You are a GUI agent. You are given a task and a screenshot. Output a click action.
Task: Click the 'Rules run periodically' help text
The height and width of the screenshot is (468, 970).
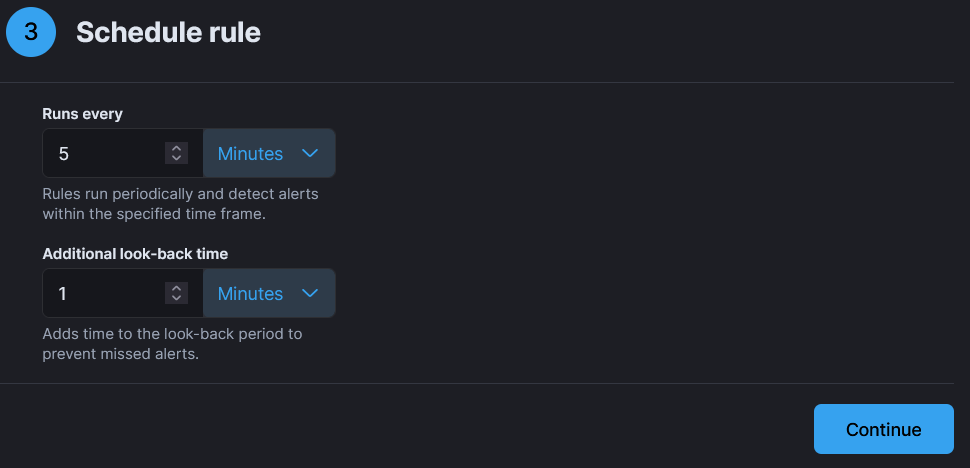click(180, 204)
